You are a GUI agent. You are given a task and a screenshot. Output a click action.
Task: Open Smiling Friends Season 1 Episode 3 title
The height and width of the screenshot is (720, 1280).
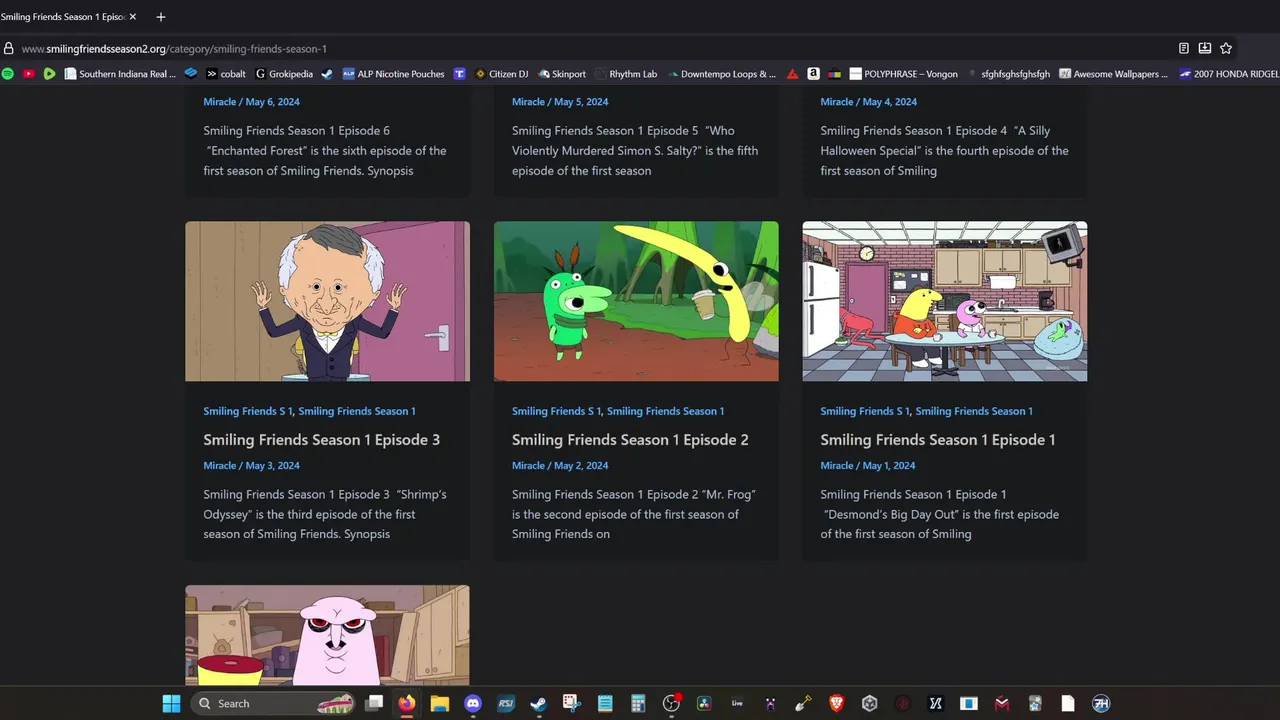(322, 440)
